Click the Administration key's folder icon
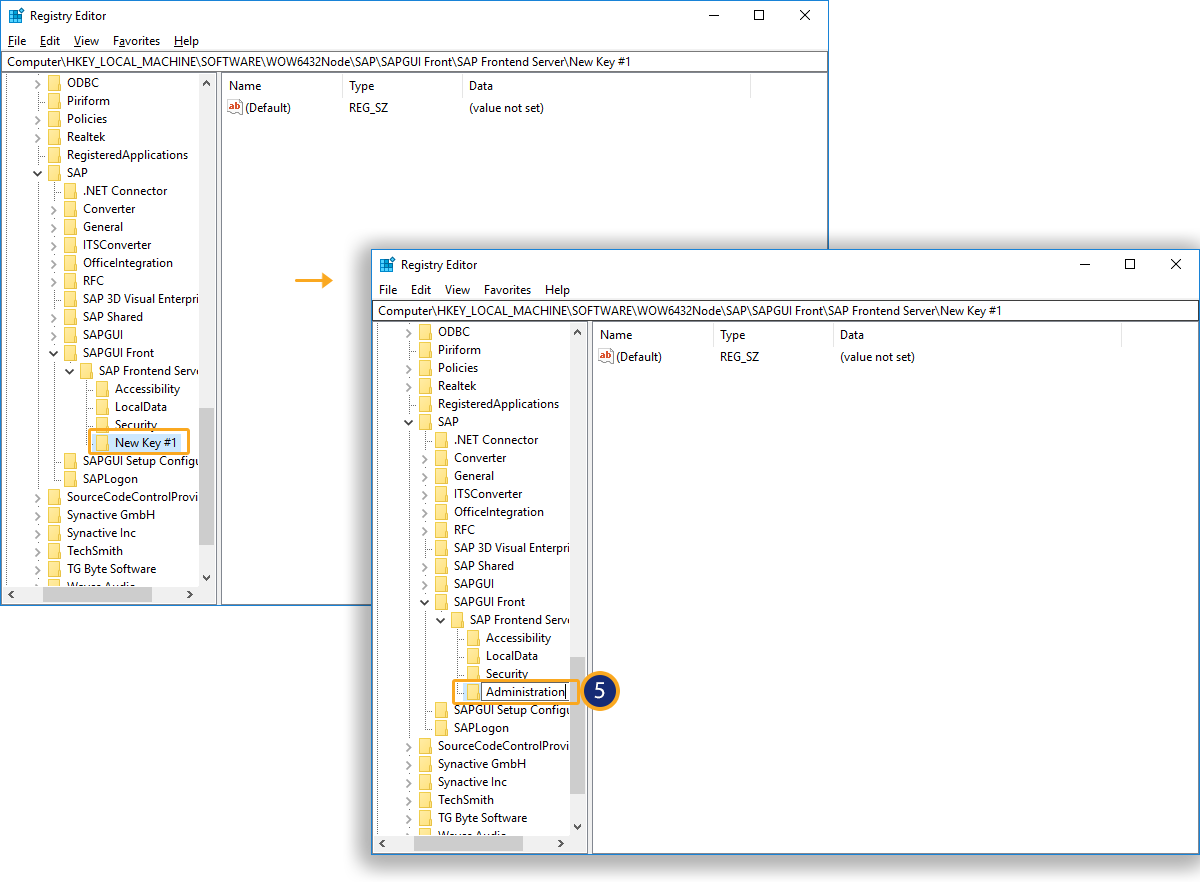Screen dimensions: 1200x882 473,692
